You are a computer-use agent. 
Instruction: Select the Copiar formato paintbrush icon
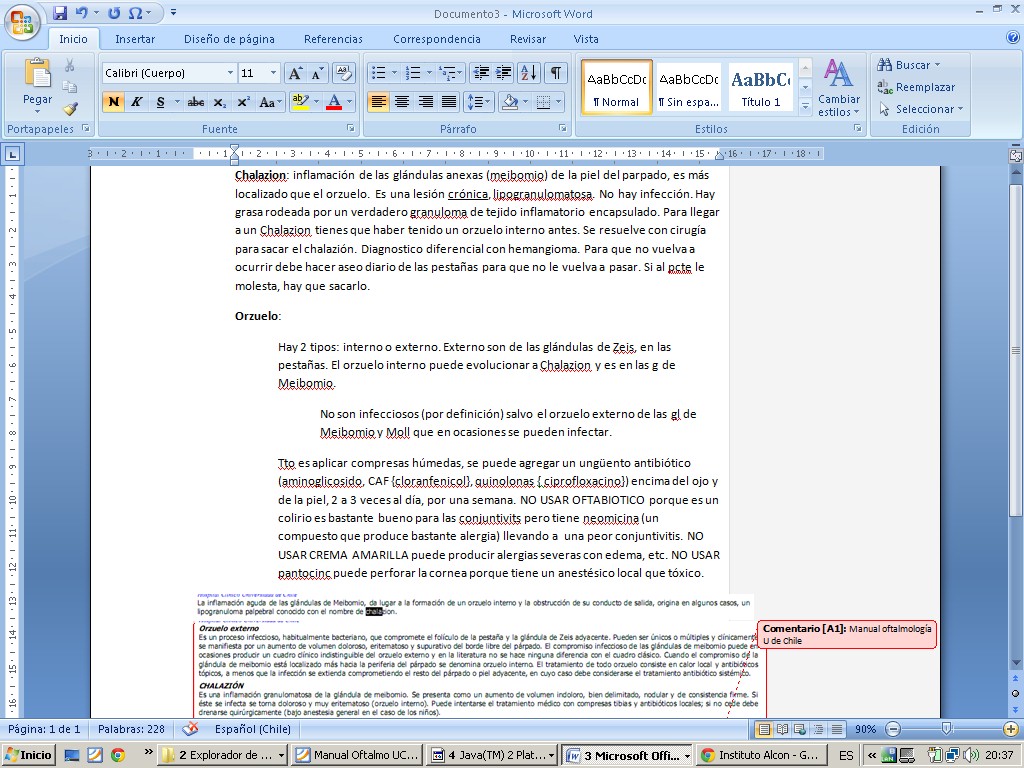pyautogui.click(x=70, y=109)
